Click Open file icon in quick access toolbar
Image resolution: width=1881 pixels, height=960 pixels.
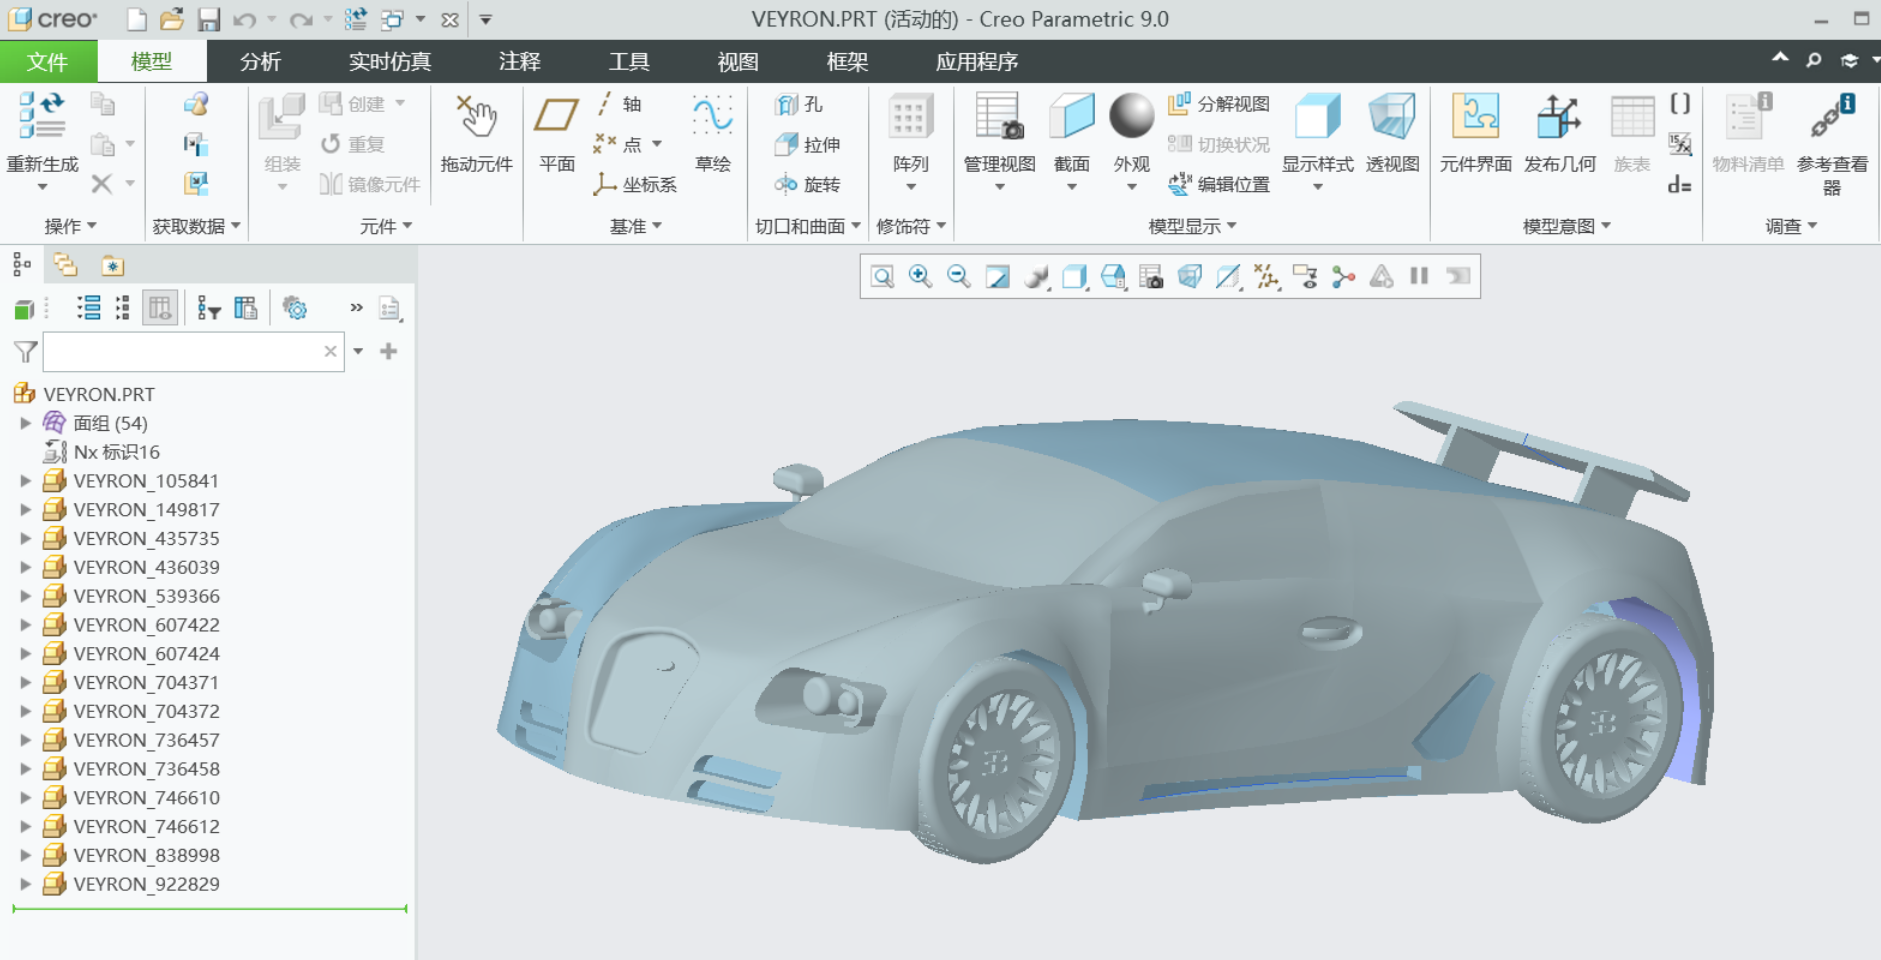pos(172,19)
